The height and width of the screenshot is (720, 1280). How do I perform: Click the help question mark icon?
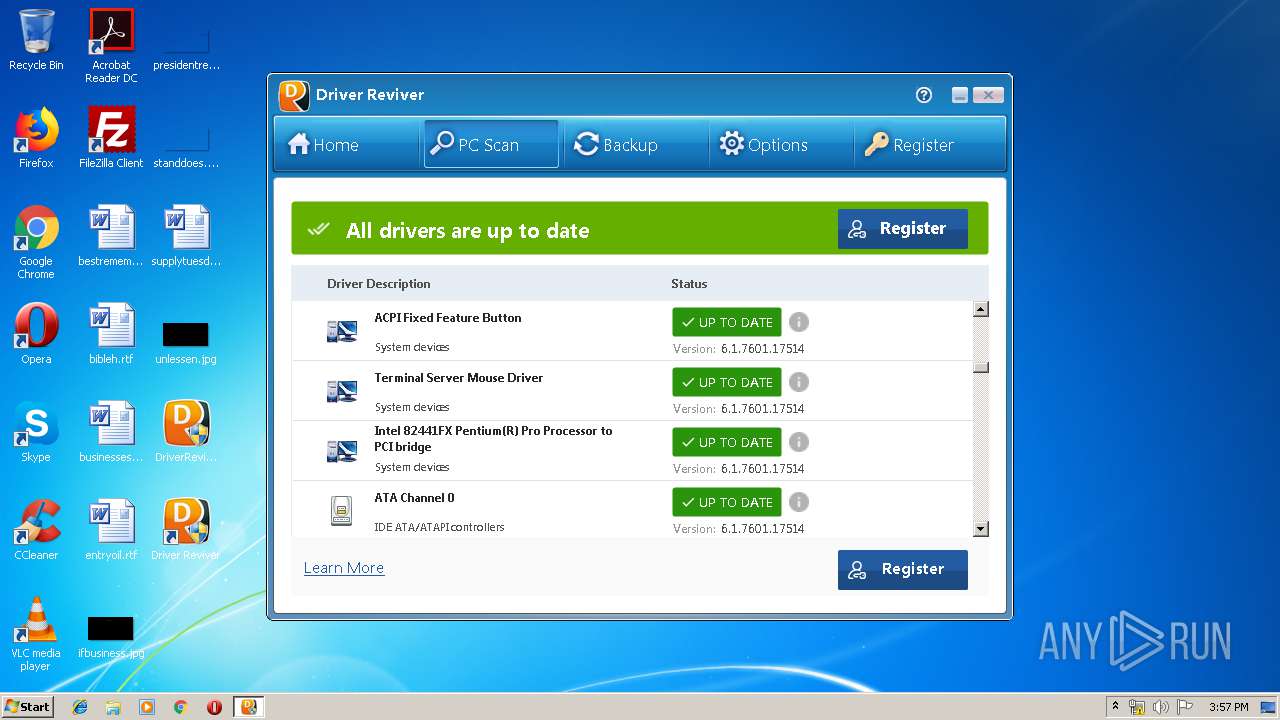point(924,95)
